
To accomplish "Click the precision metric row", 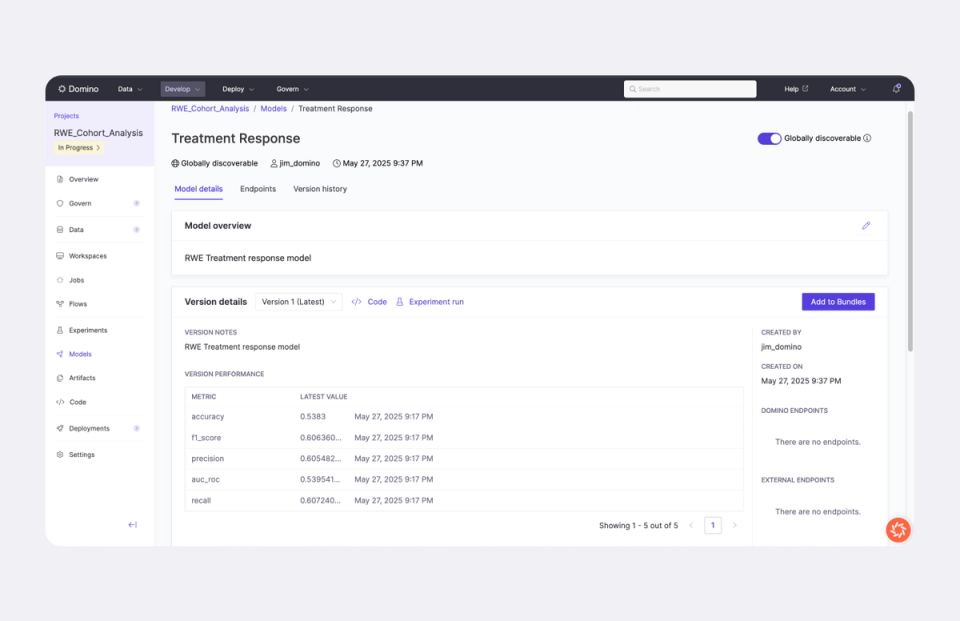I will (x=464, y=459).
